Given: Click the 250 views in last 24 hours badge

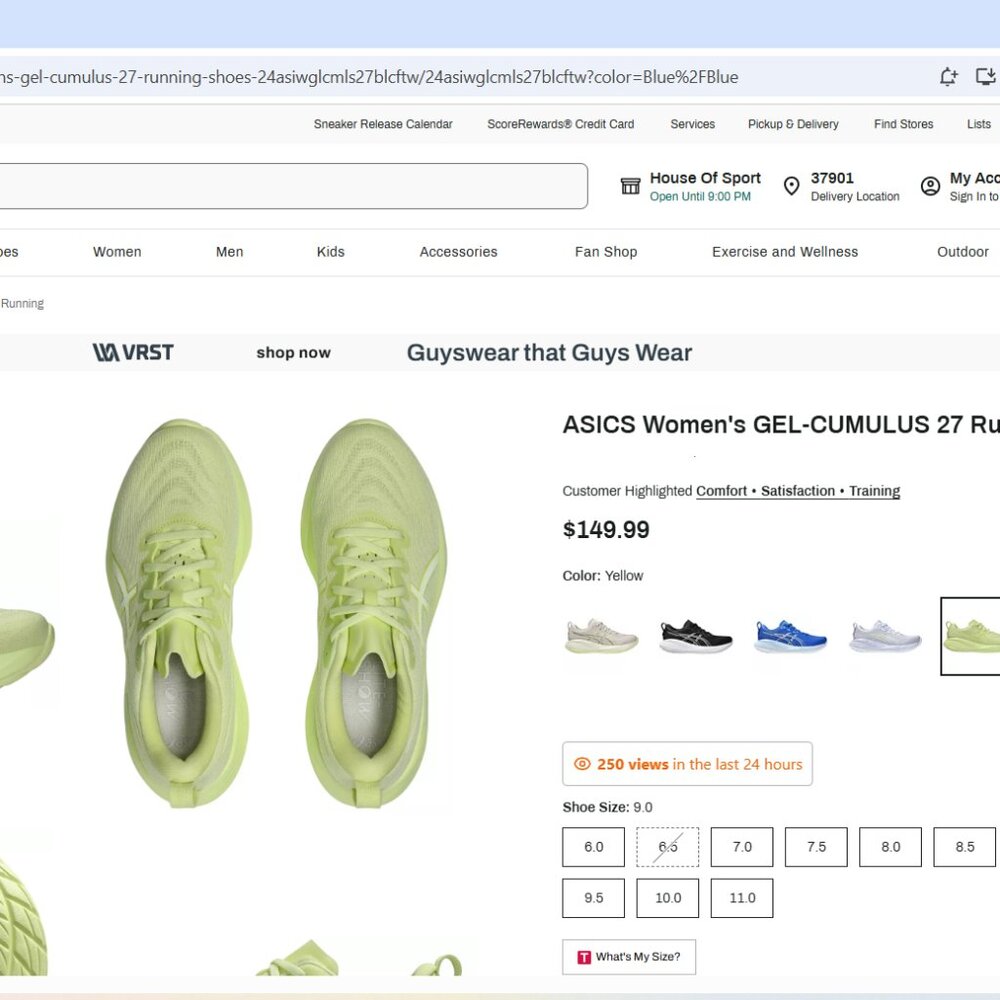Looking at the screenshot, I should click(x=688, y=763).
